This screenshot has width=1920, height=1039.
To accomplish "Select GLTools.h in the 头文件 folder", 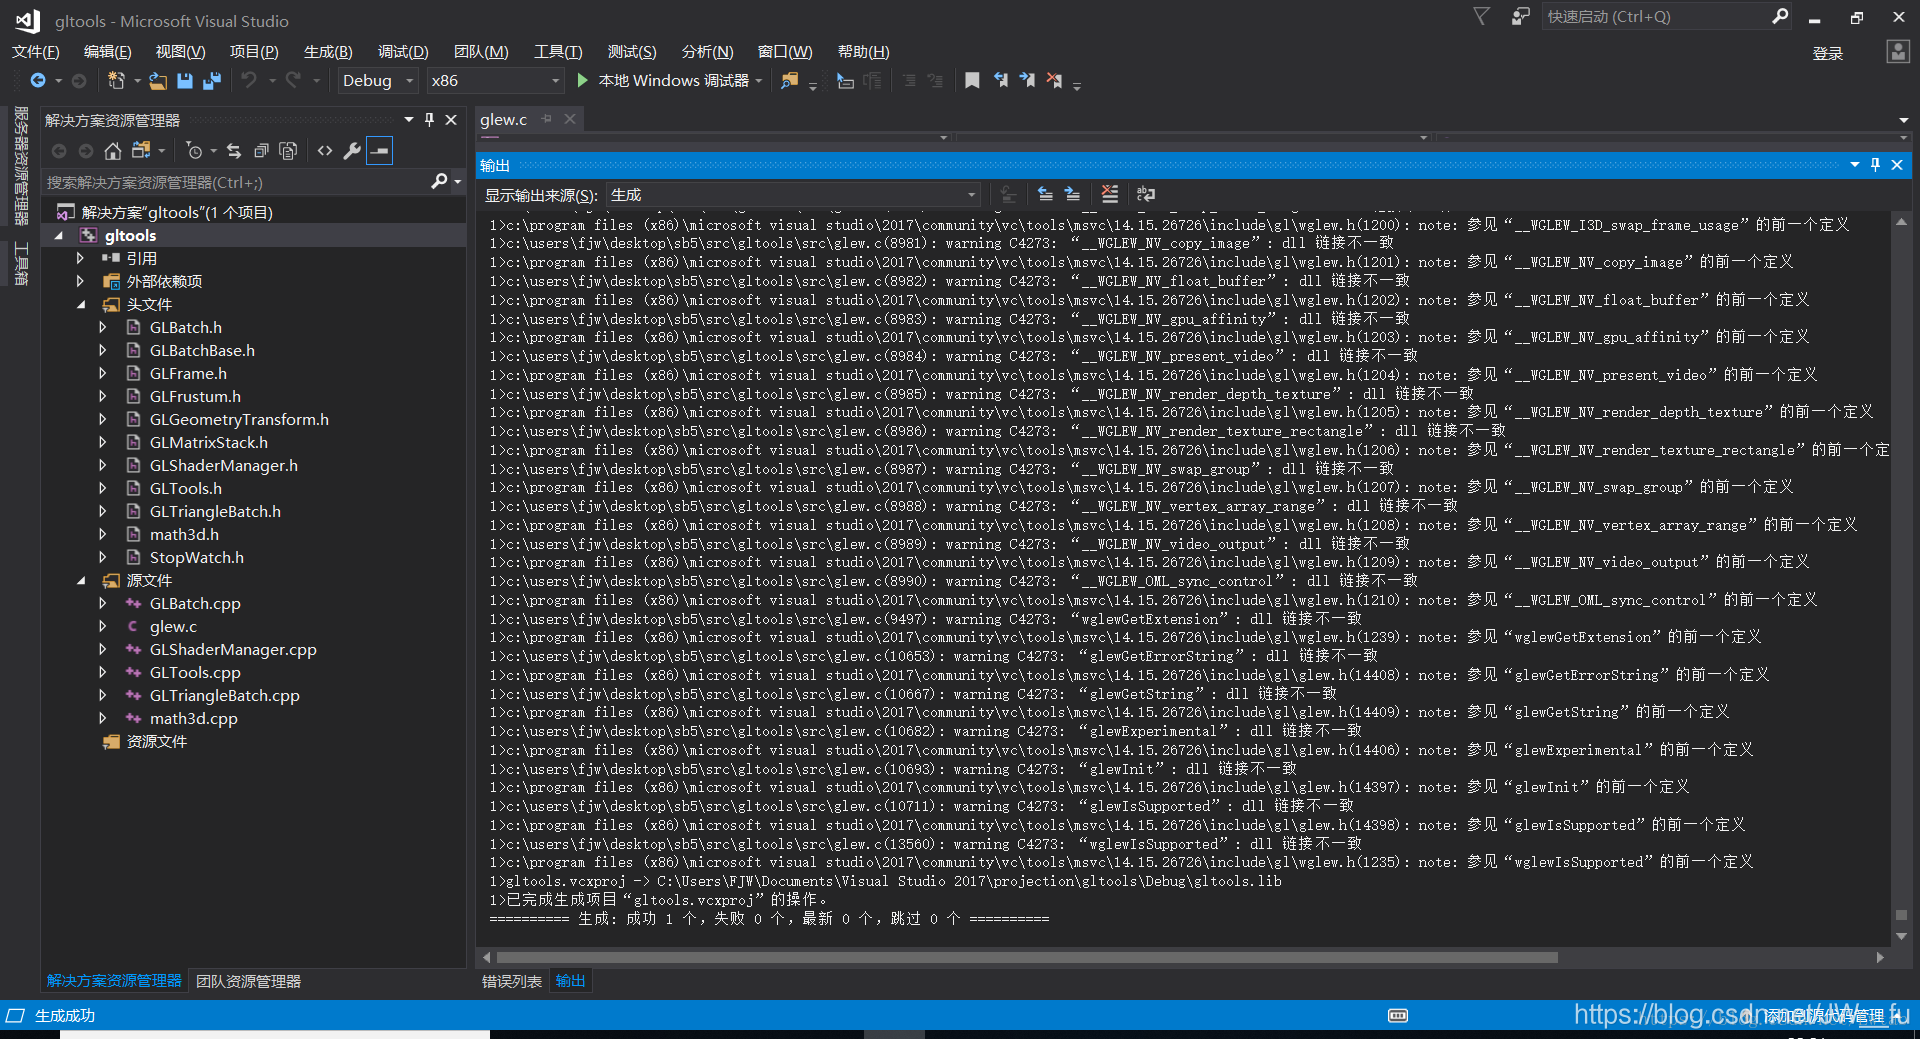I will tap(186, 489).
